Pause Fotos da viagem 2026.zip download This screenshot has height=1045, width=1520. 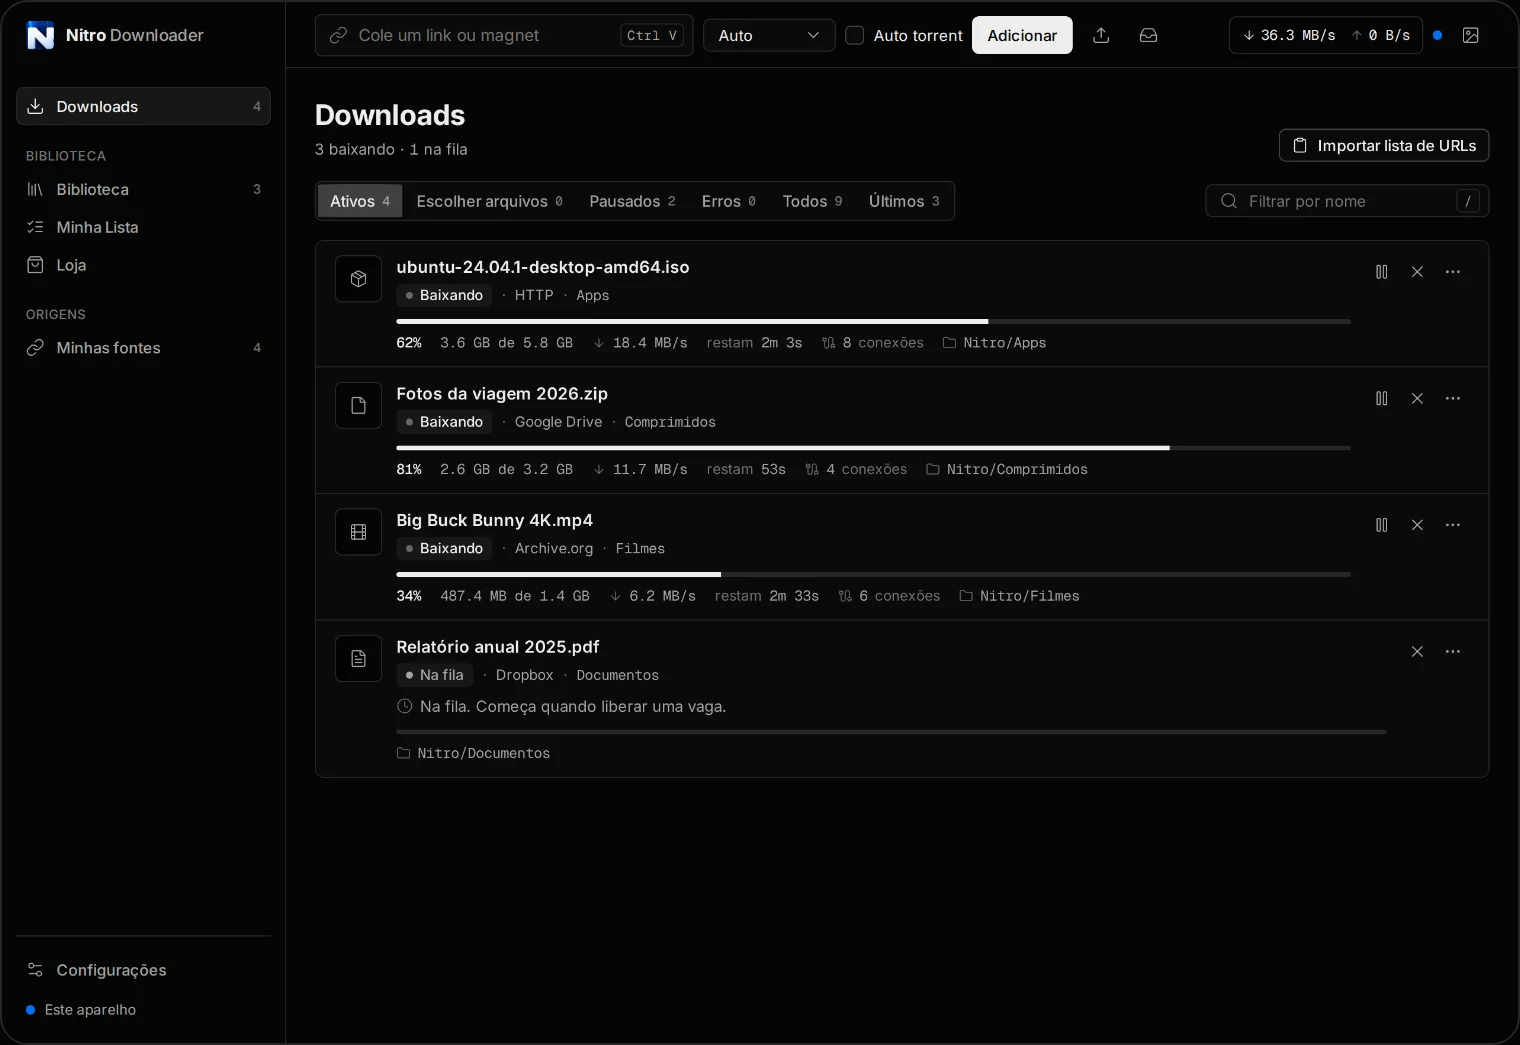(1382, 398)
